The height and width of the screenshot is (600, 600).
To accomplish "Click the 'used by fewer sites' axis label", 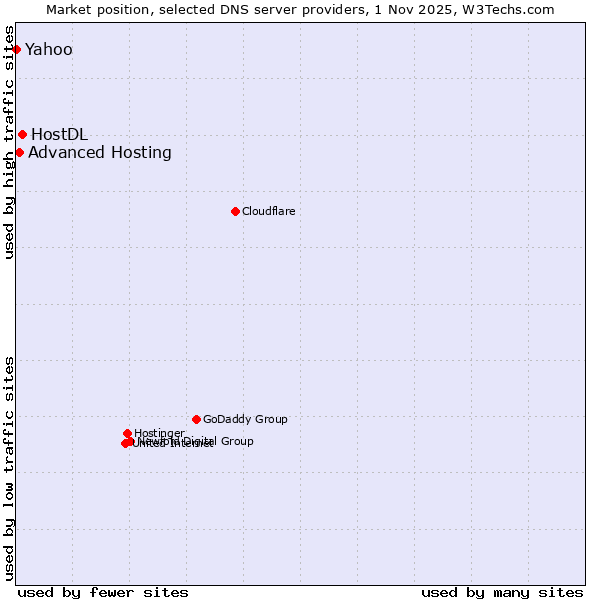I will 103,592.
